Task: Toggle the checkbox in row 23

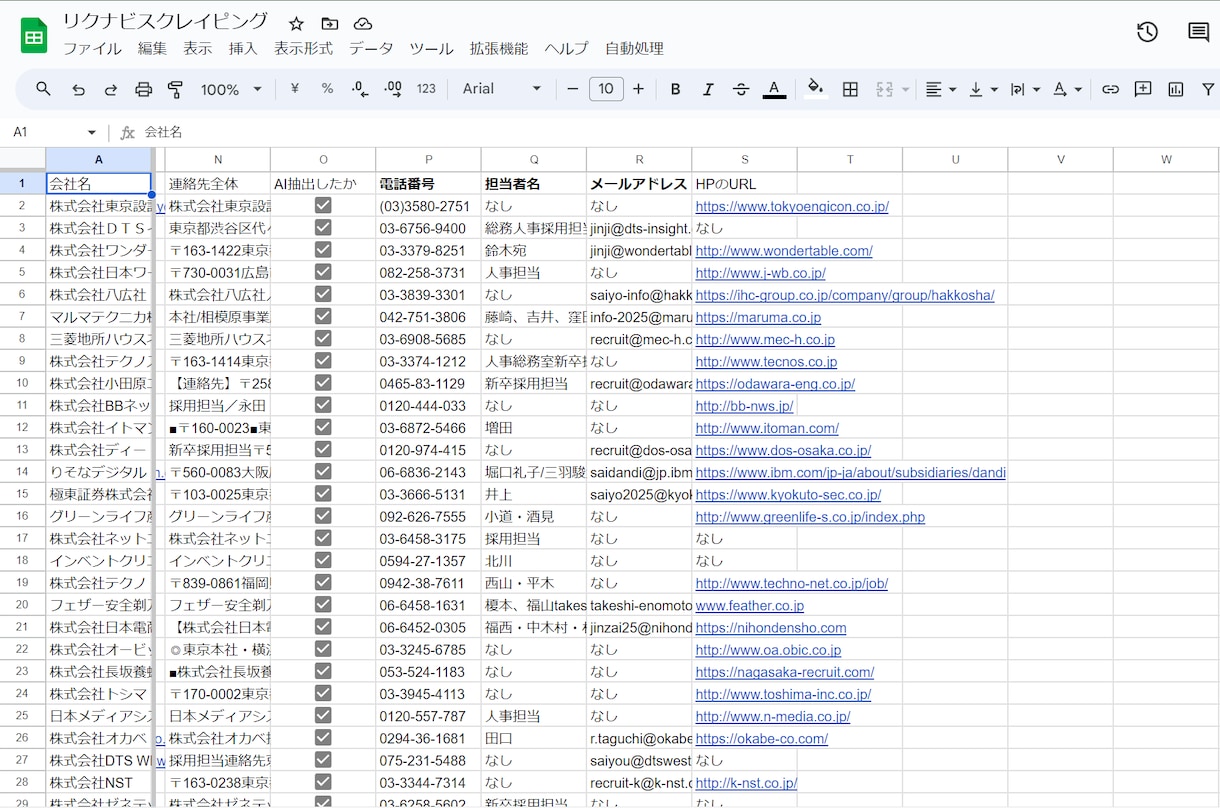Action: pos(323,671)
